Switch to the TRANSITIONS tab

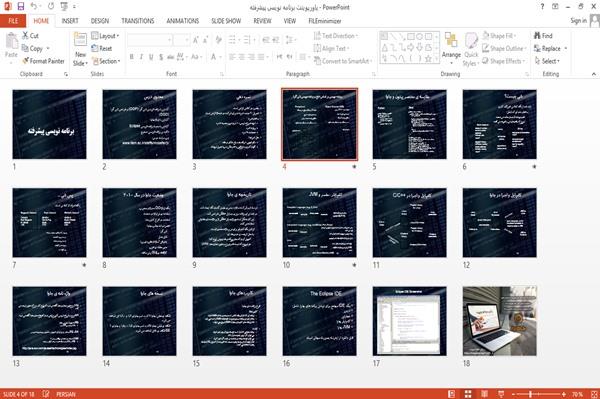(x=138, y=21)
